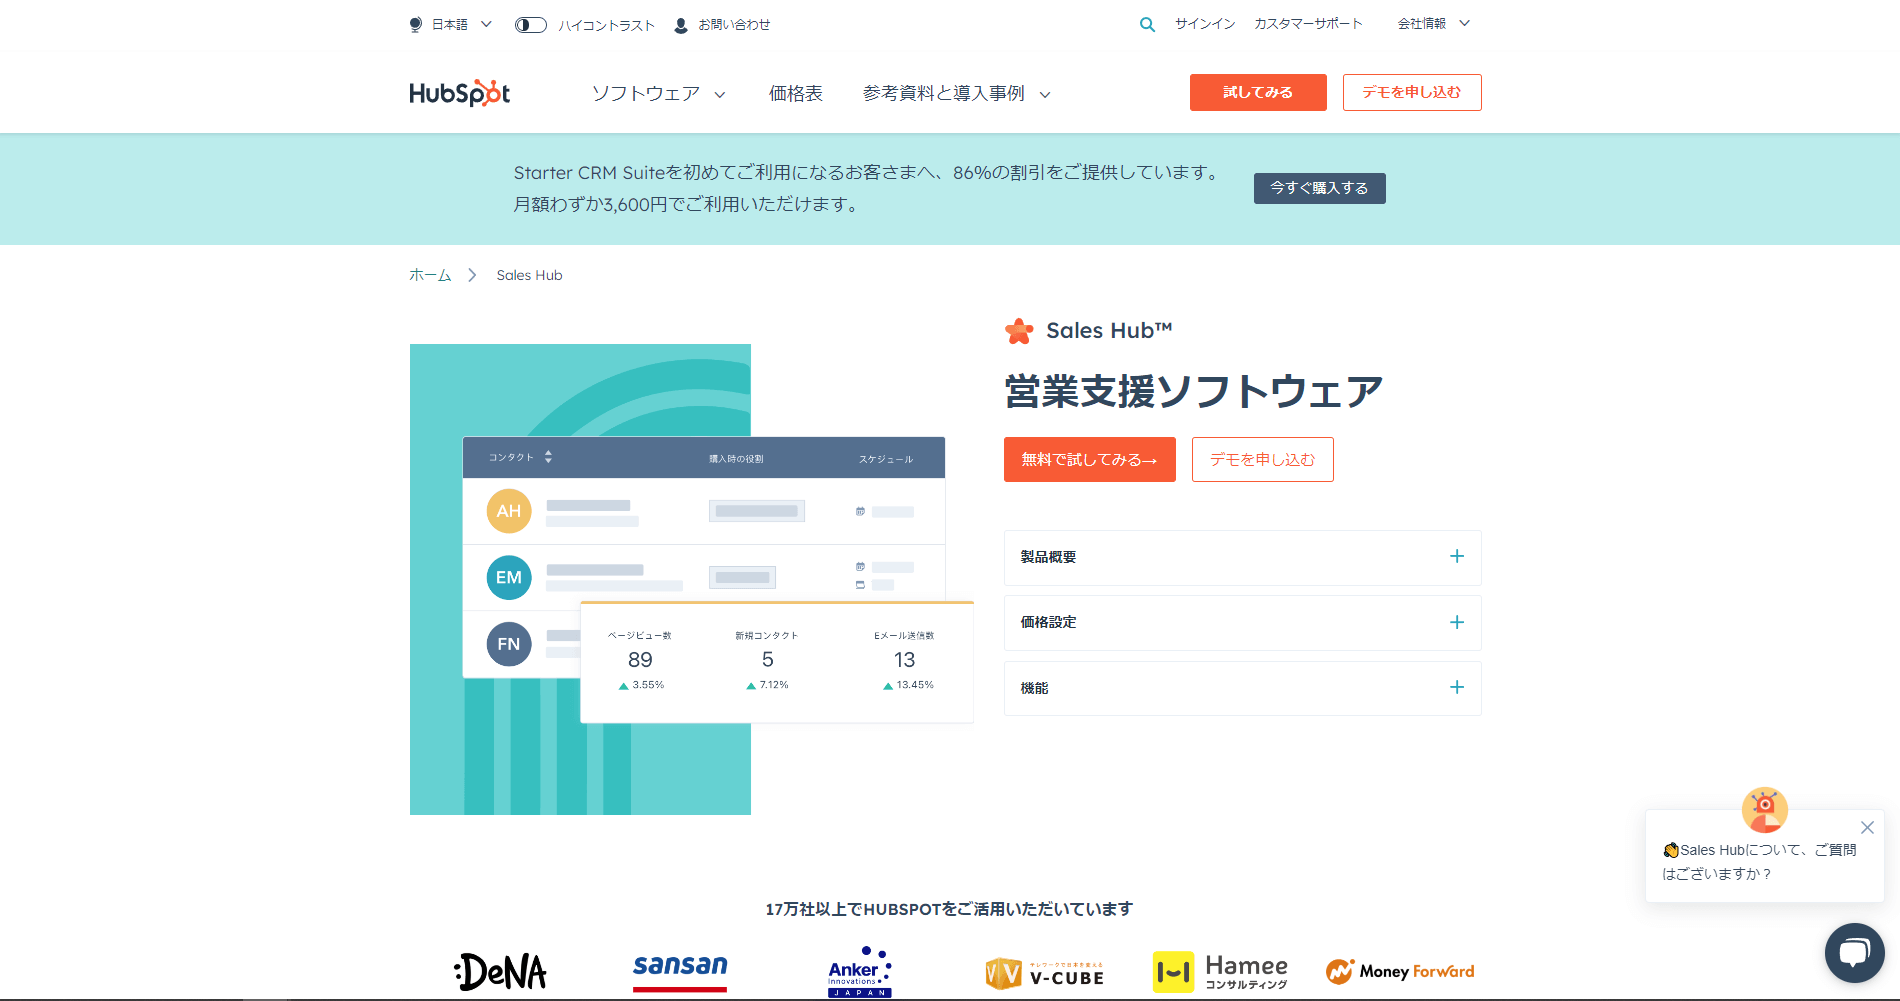Click the globe language icon
1900x1001 pixels.
click(416, 25)
